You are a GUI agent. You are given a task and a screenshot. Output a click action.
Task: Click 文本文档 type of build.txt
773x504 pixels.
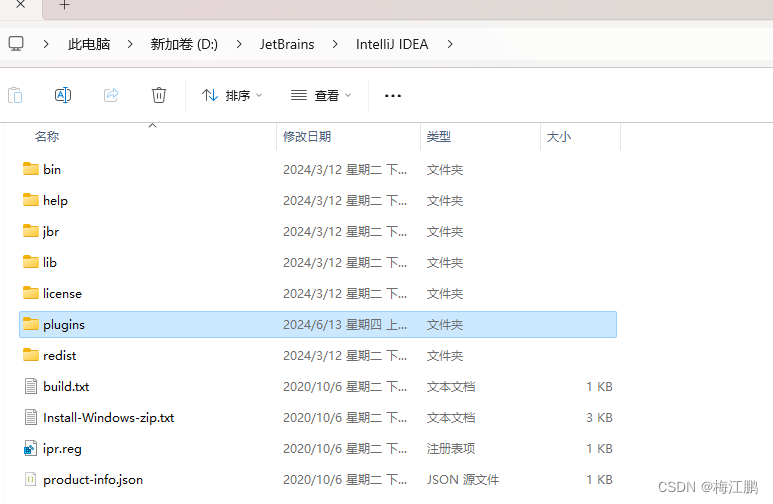pos(451,387)
